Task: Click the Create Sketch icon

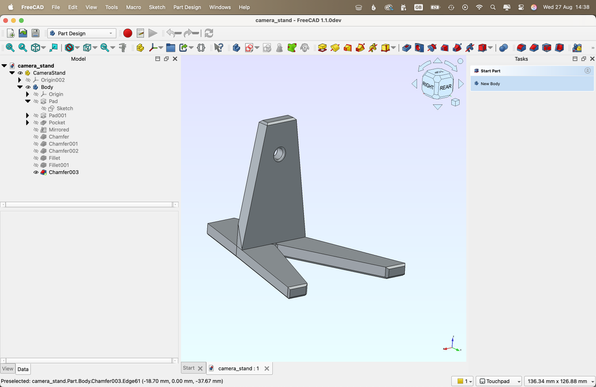Action: click(x=249, y=48)
